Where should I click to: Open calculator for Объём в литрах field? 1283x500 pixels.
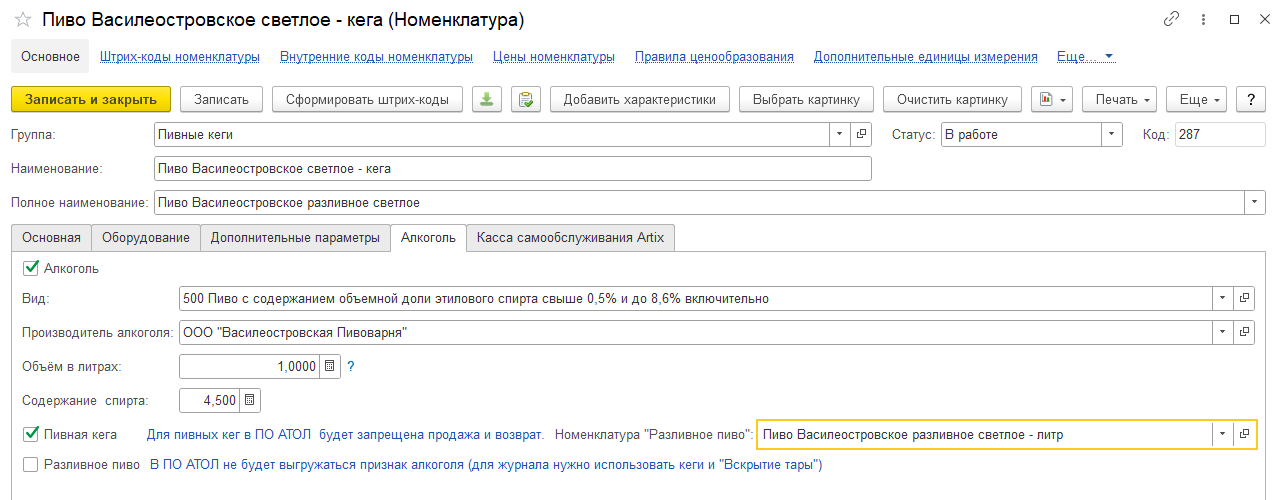click(331, 367)
